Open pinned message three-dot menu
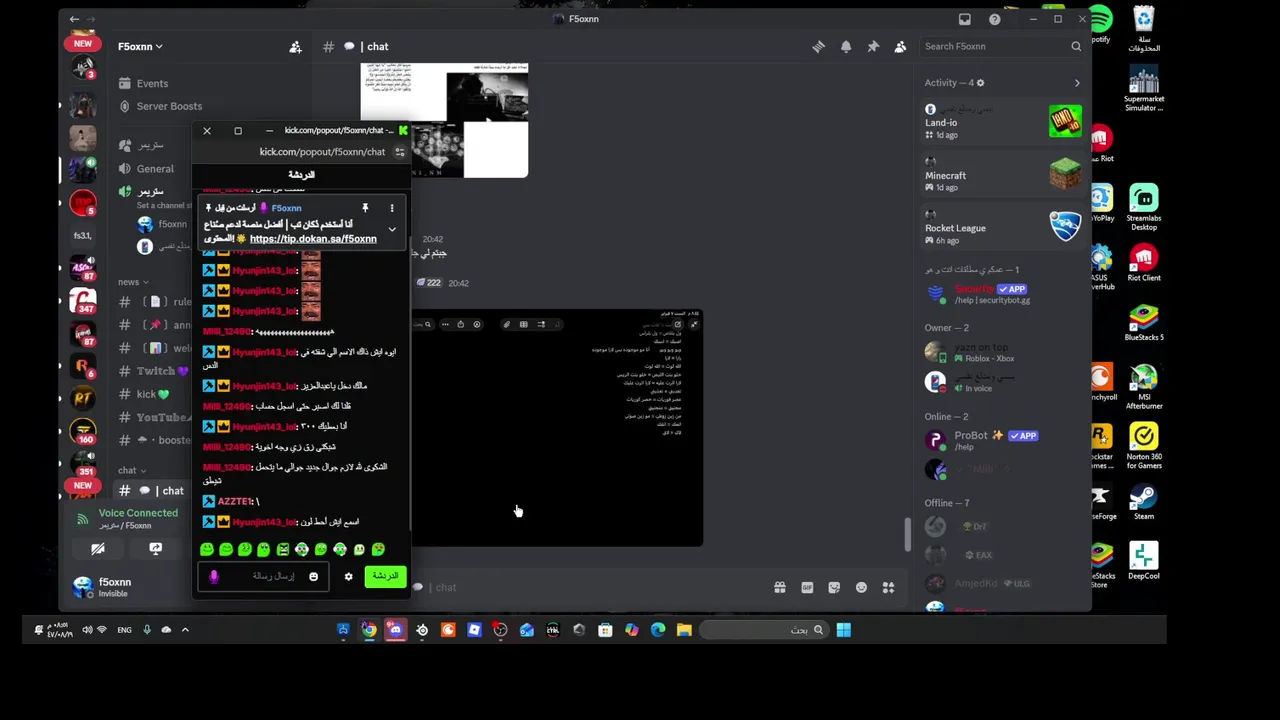Viewport: 1280px width, 720px height. [x=392, y=208]
